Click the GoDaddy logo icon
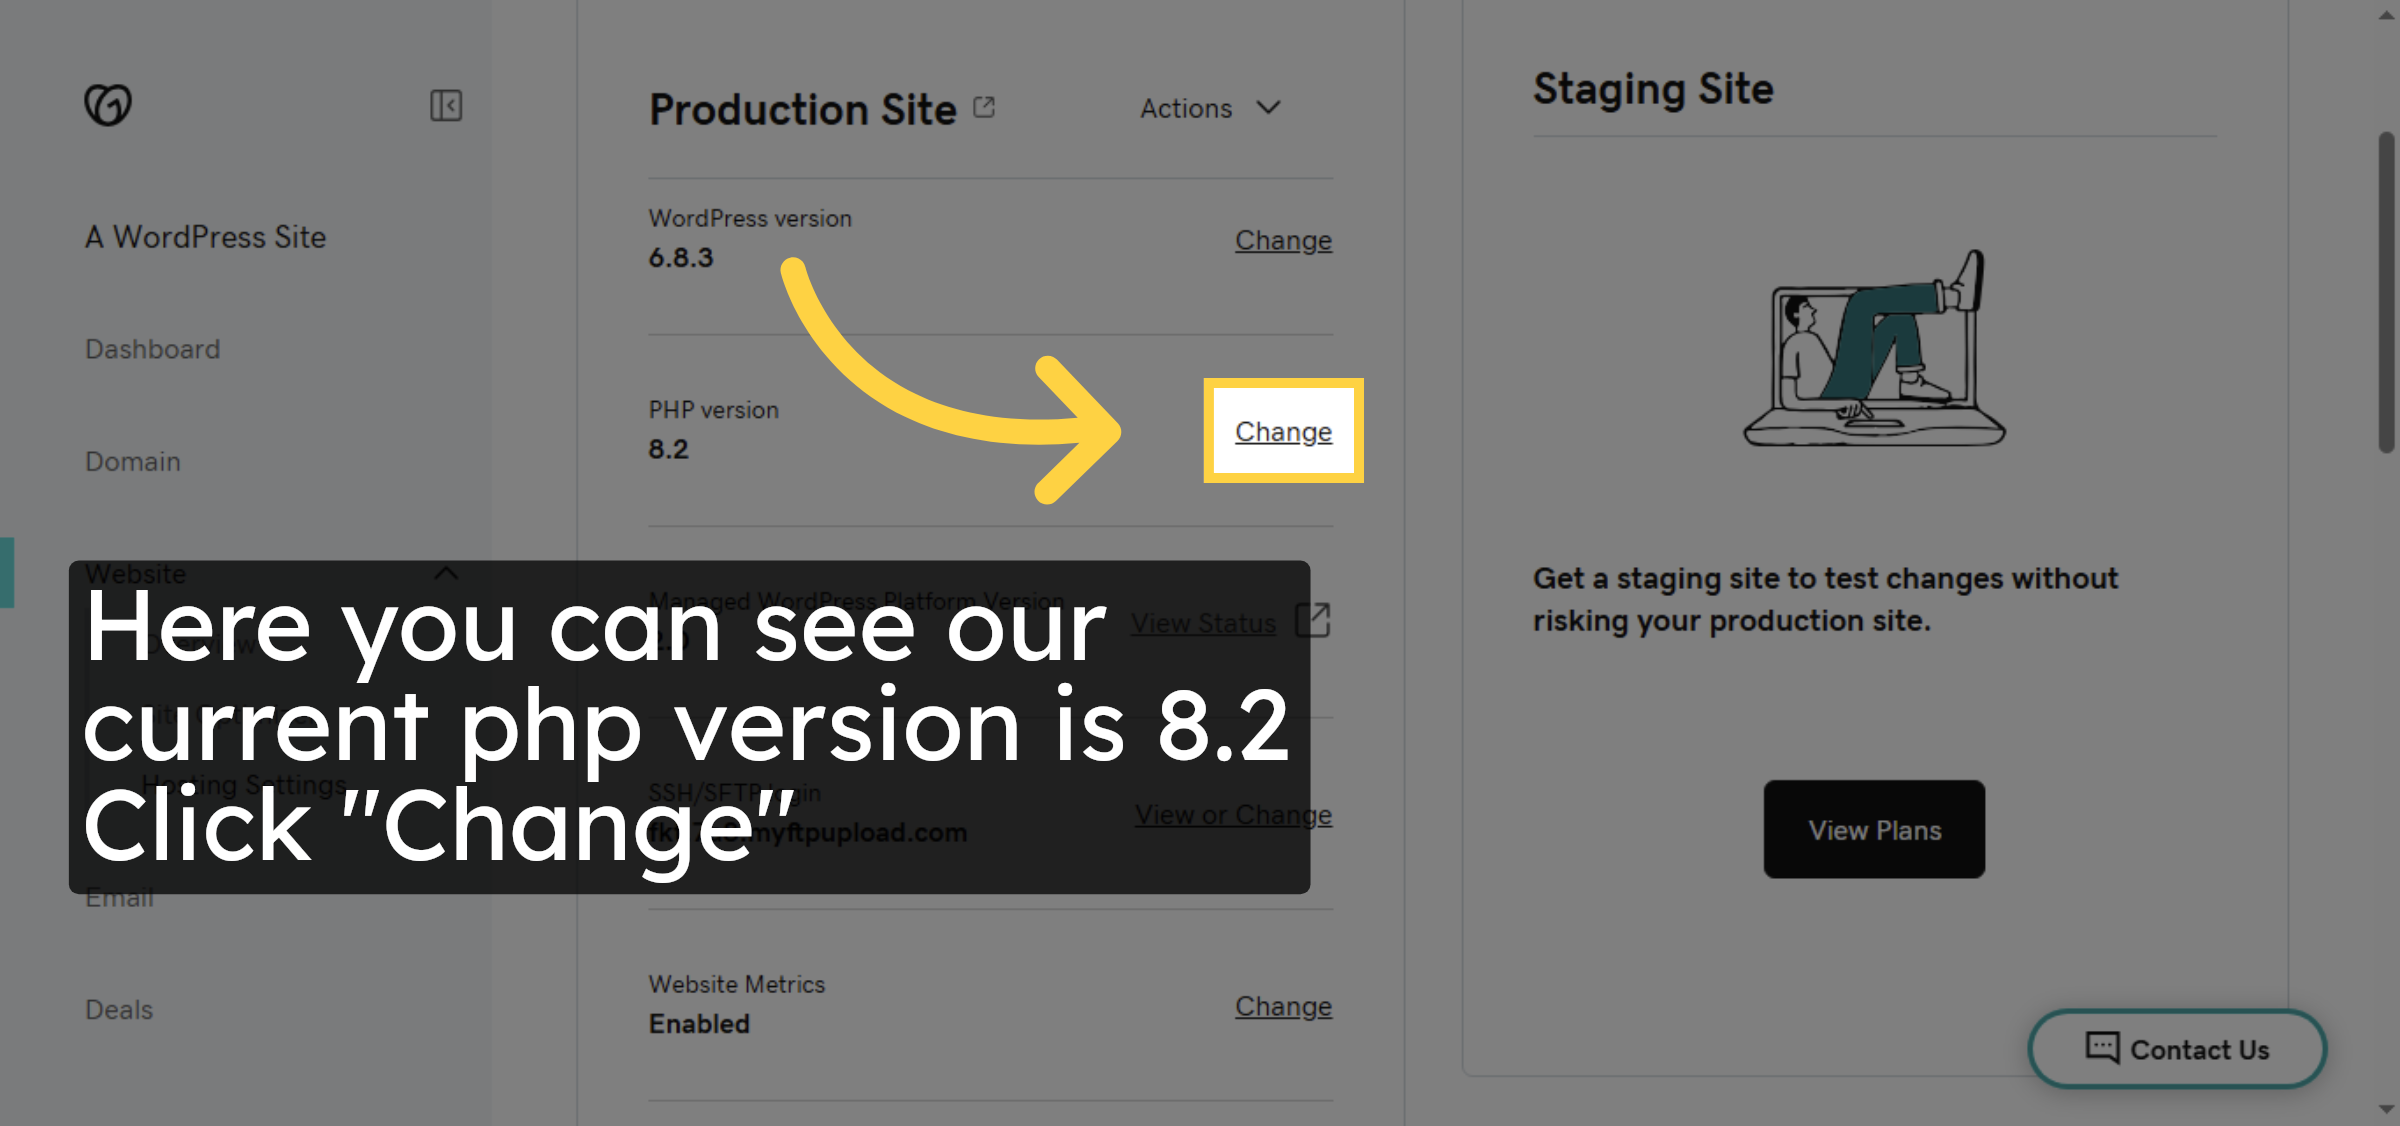The width and height of the screenshot is (2400, 1126). point(108,103)
